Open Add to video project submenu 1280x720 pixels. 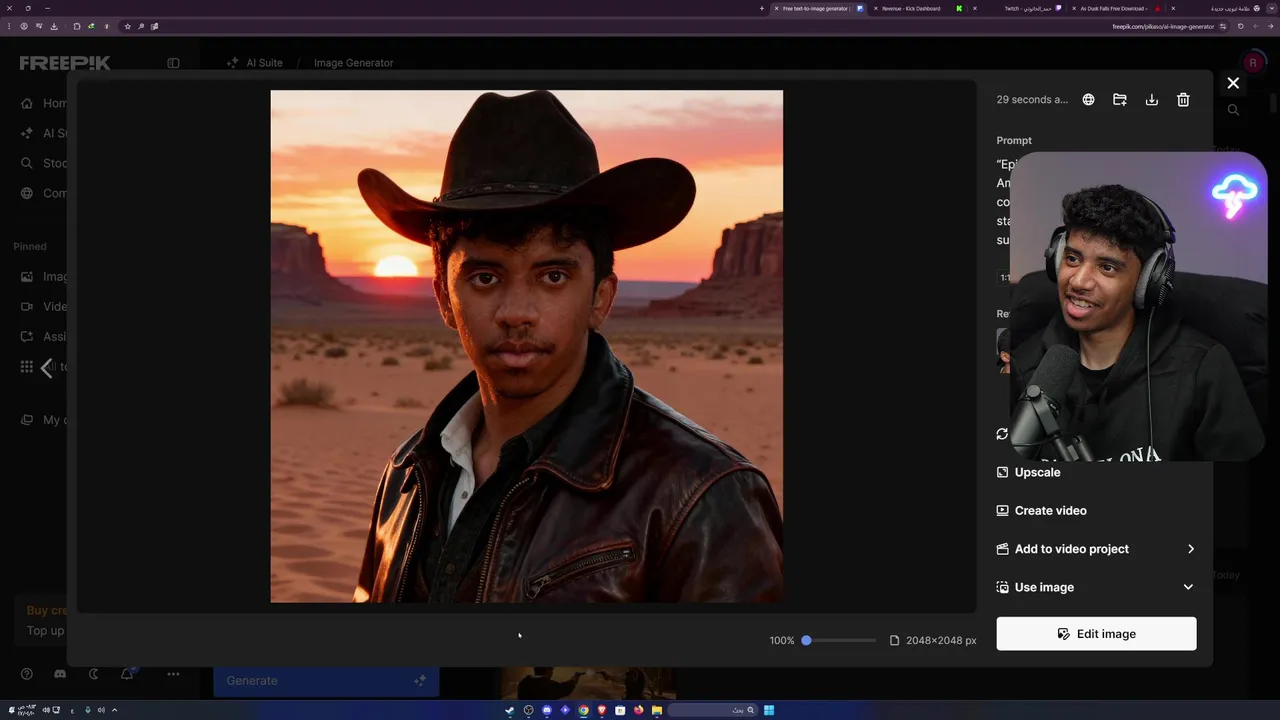coord(1096,549)
